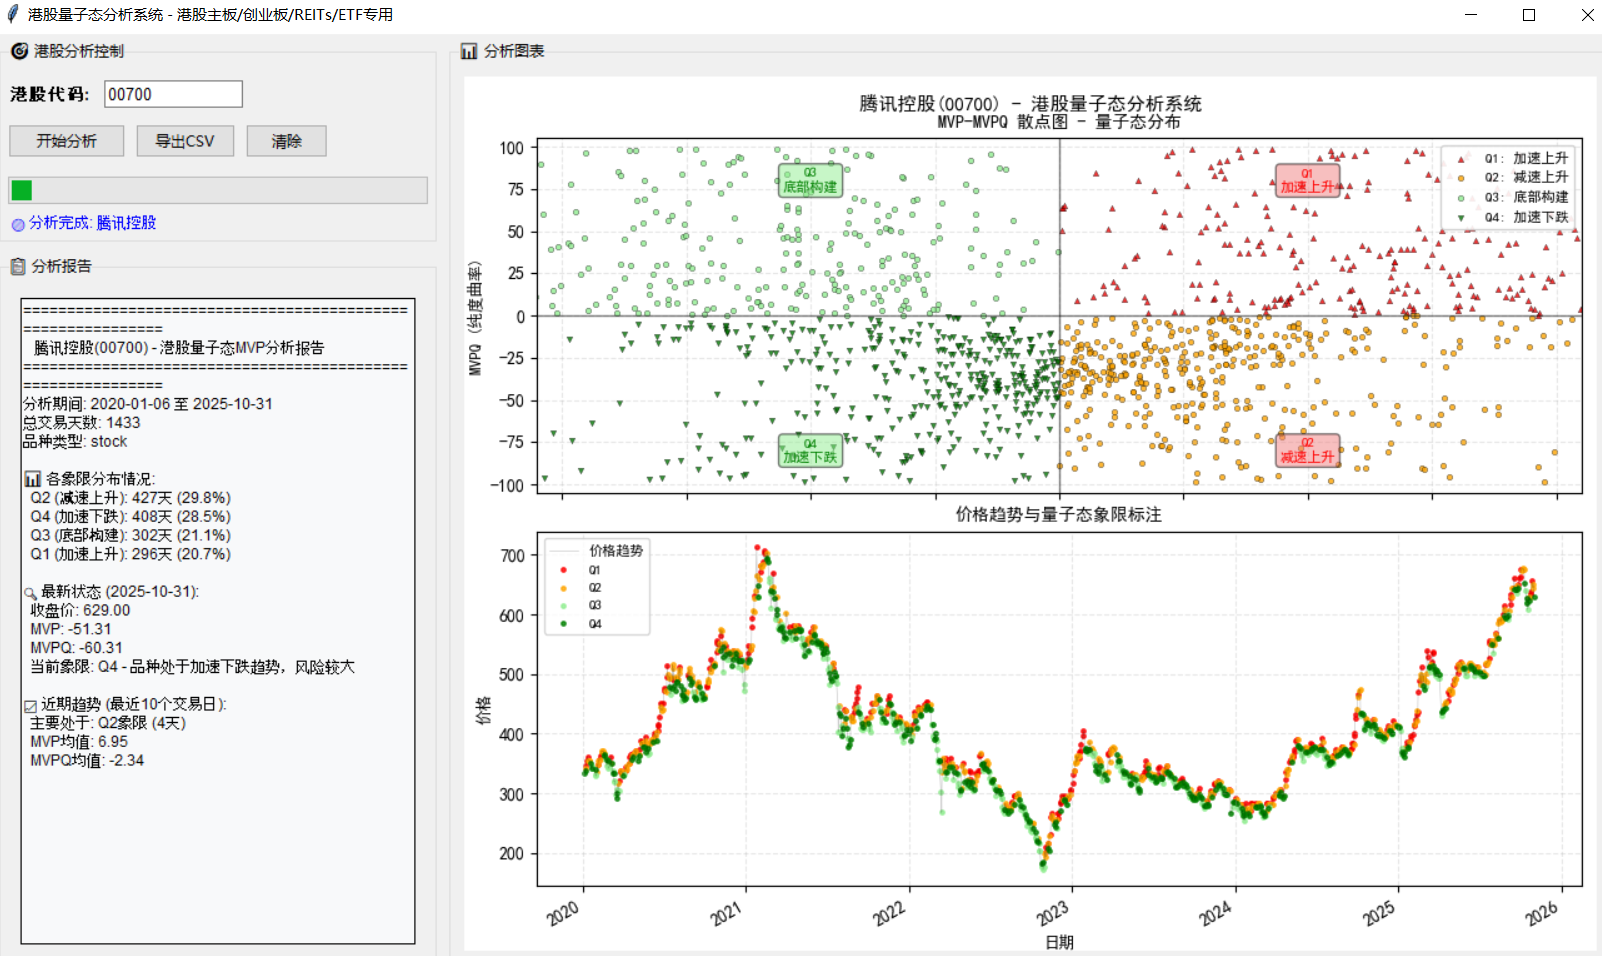Click the target icon beside 港股分析控制
This screenshot has width=1602, height=956.
[x=19, y=51]
